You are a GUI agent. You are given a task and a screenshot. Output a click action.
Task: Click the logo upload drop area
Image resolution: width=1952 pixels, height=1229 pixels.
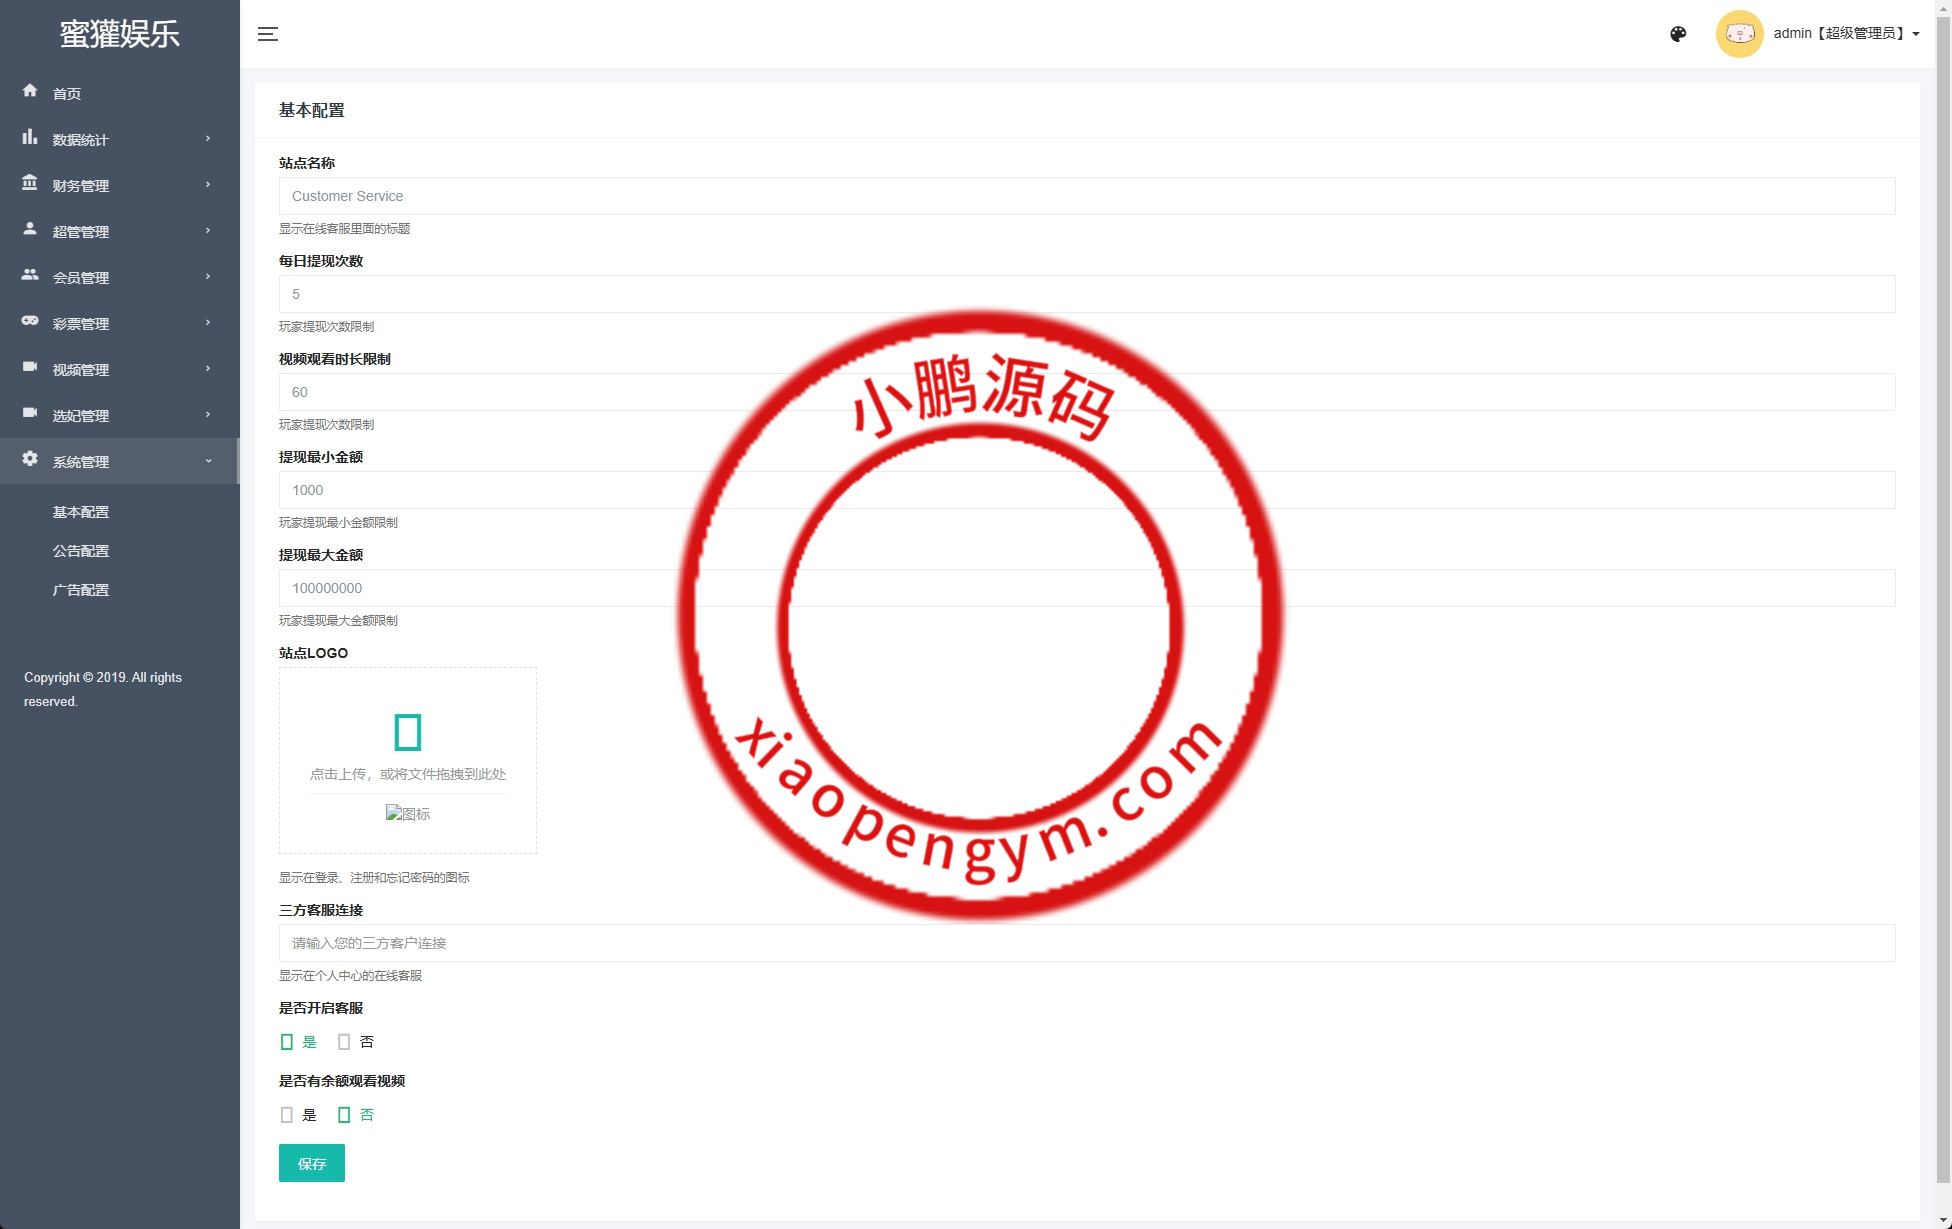point(408,745)
